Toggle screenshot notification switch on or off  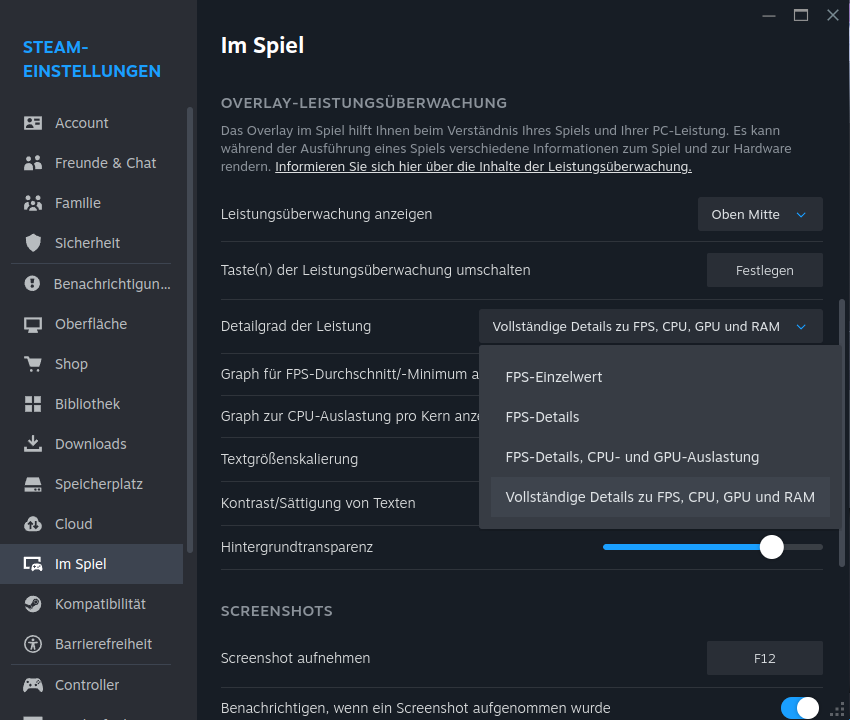(801, 706)
